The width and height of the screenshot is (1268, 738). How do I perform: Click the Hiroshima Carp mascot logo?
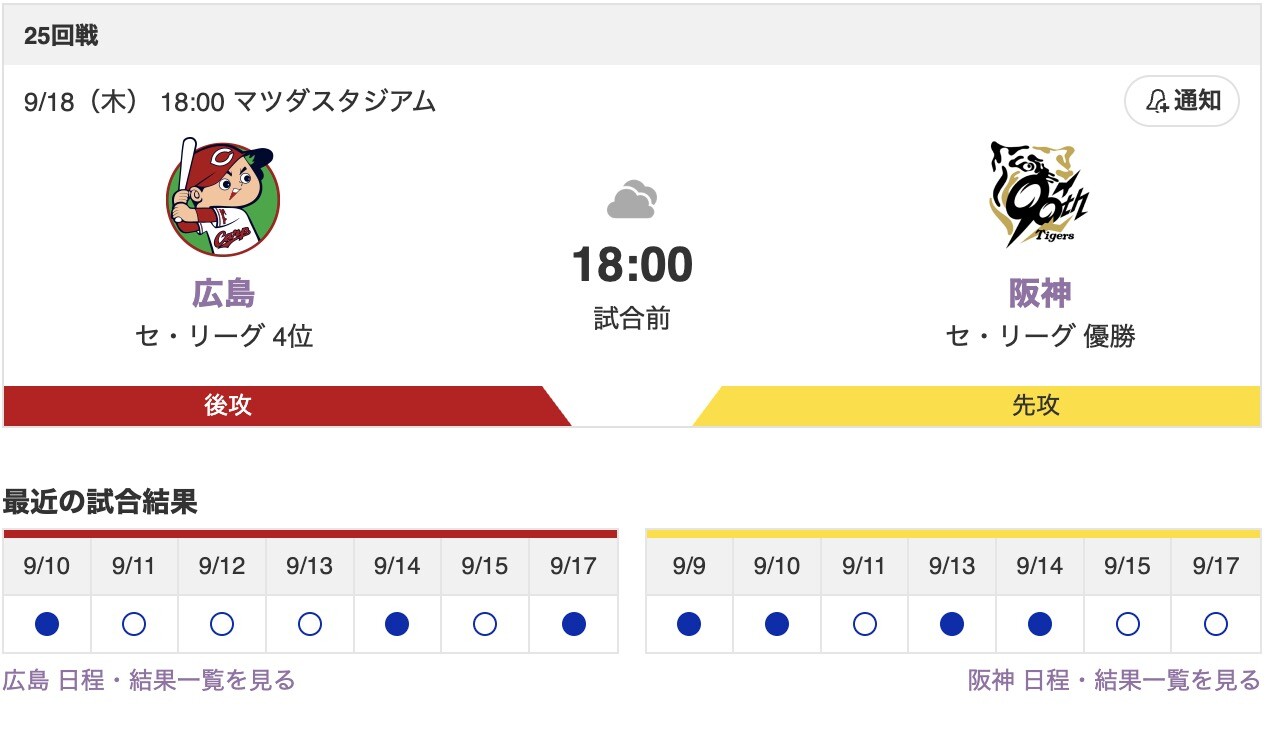pos(222,198)
